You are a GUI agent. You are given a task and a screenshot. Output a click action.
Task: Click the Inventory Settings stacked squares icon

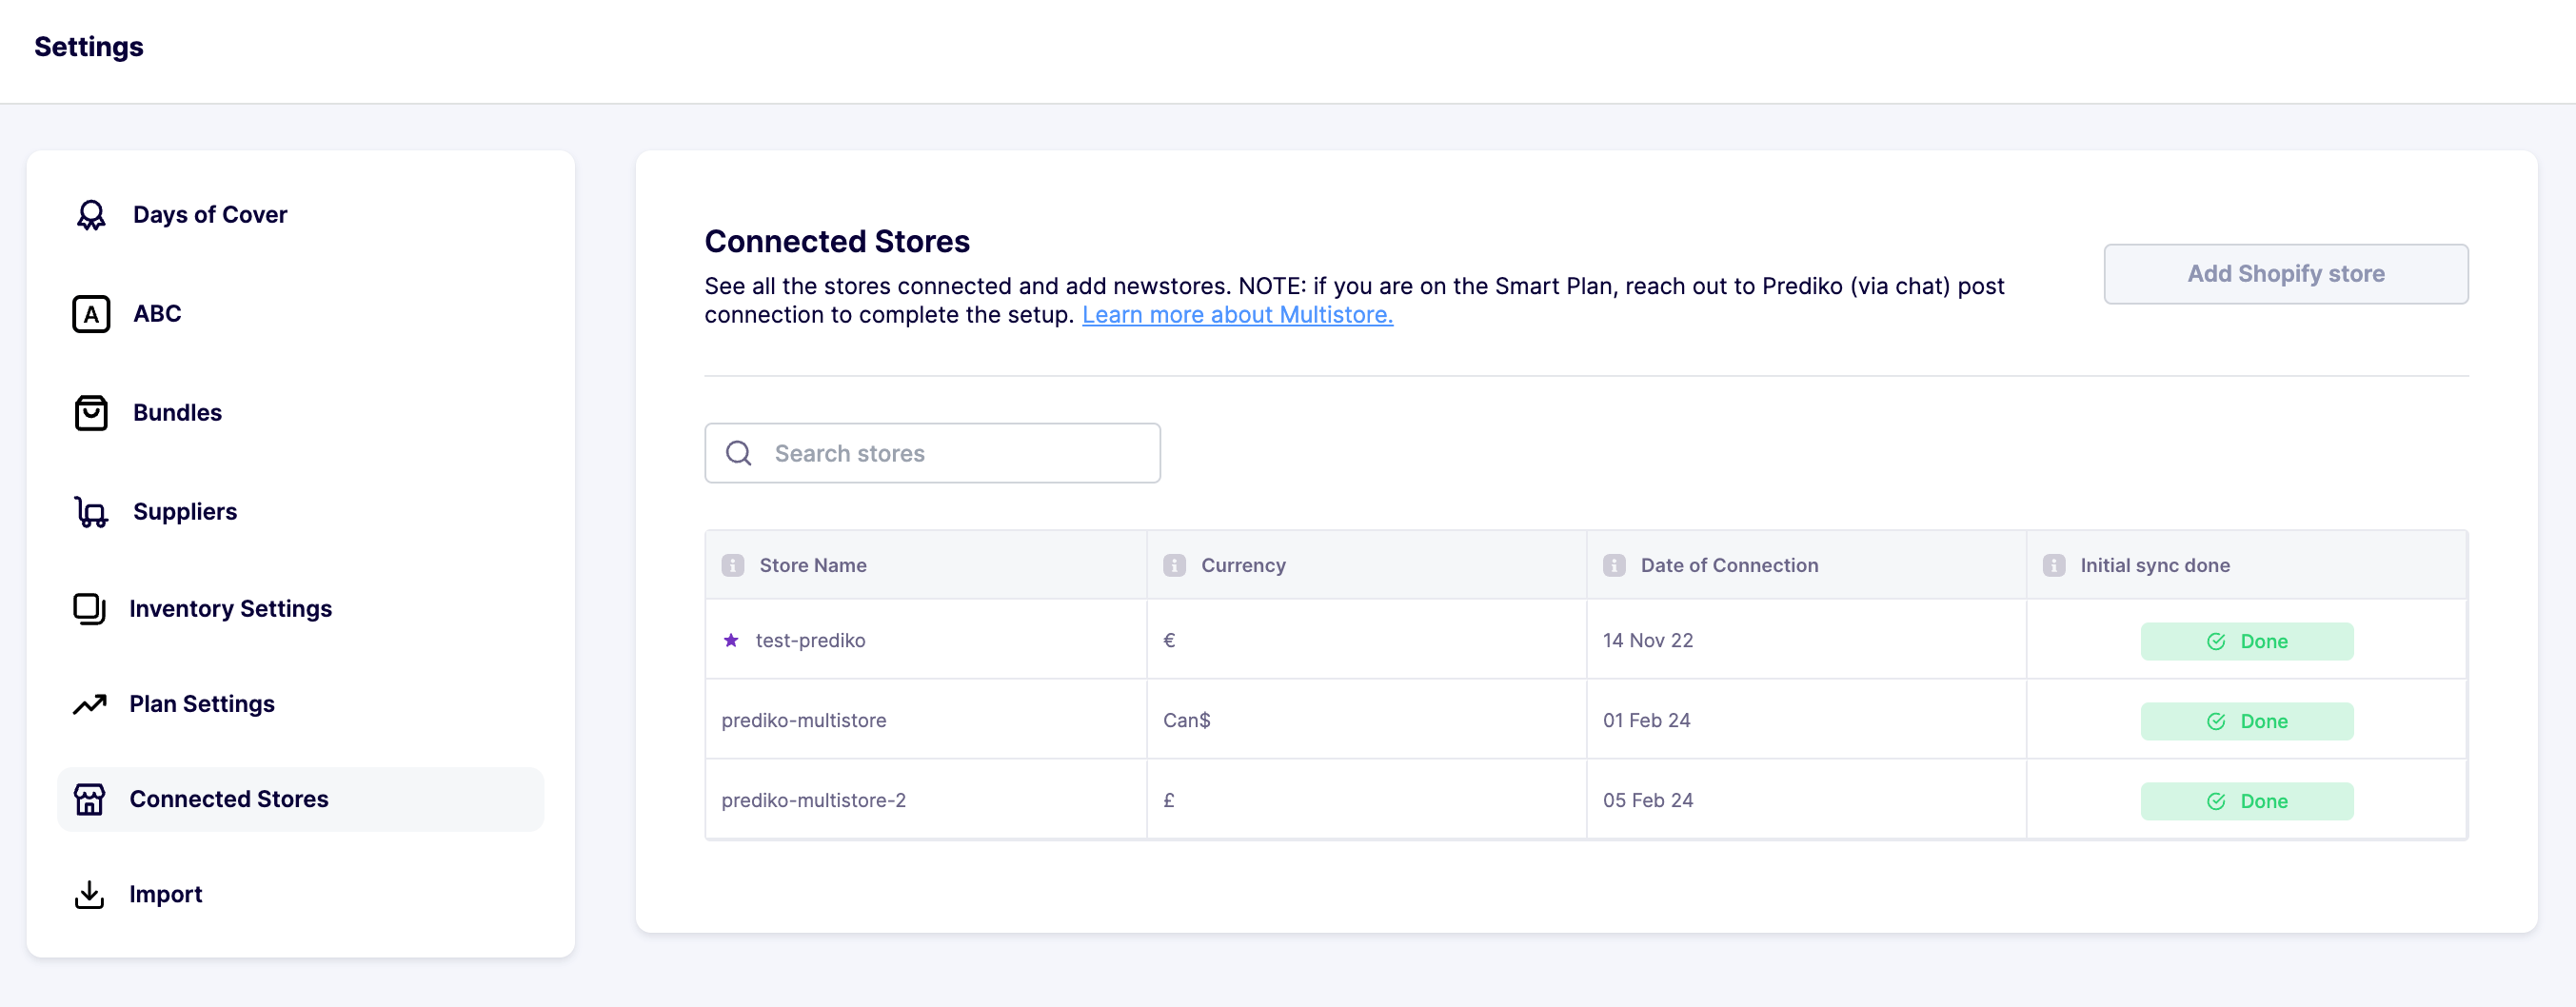coord(89,609)
